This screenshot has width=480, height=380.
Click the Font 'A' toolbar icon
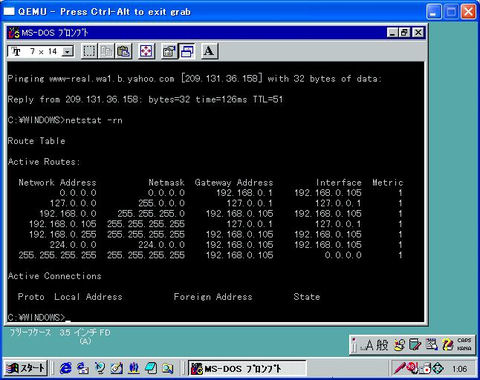[x=209, y=51]
